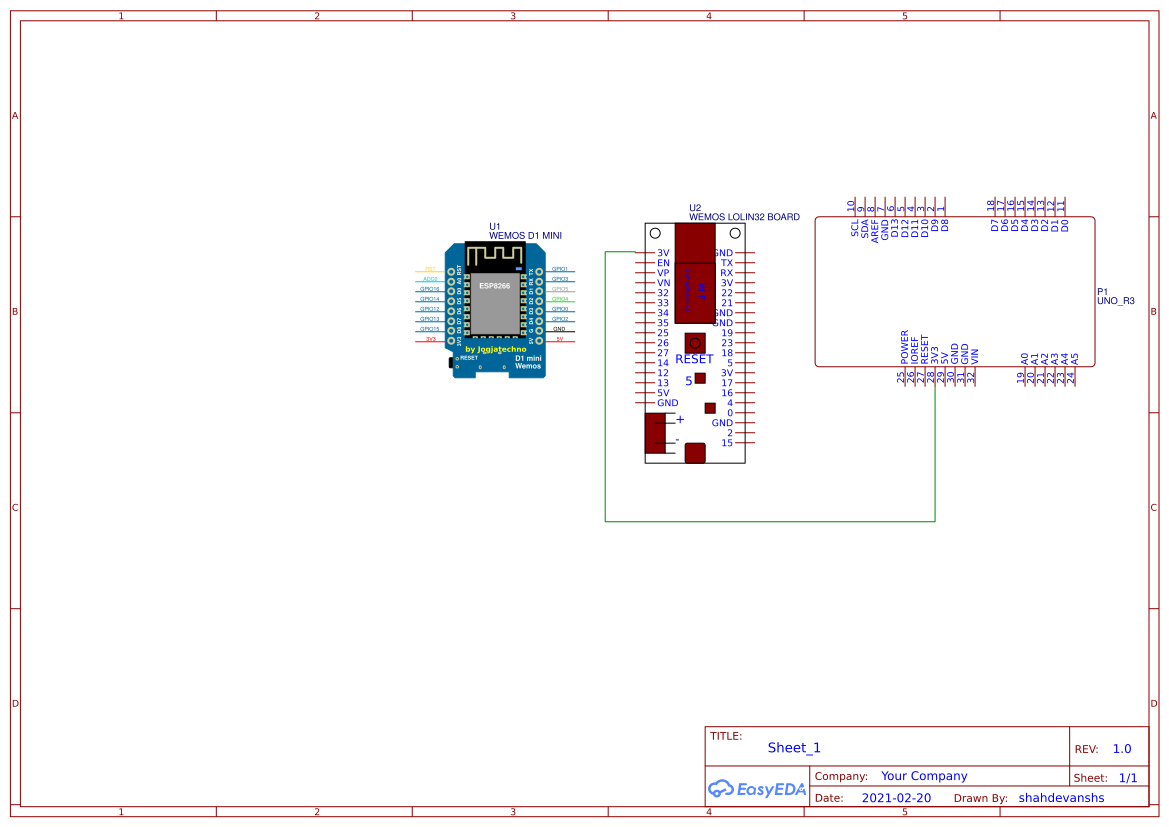Click the UNO_R3 name label

tap(1116, 300)
